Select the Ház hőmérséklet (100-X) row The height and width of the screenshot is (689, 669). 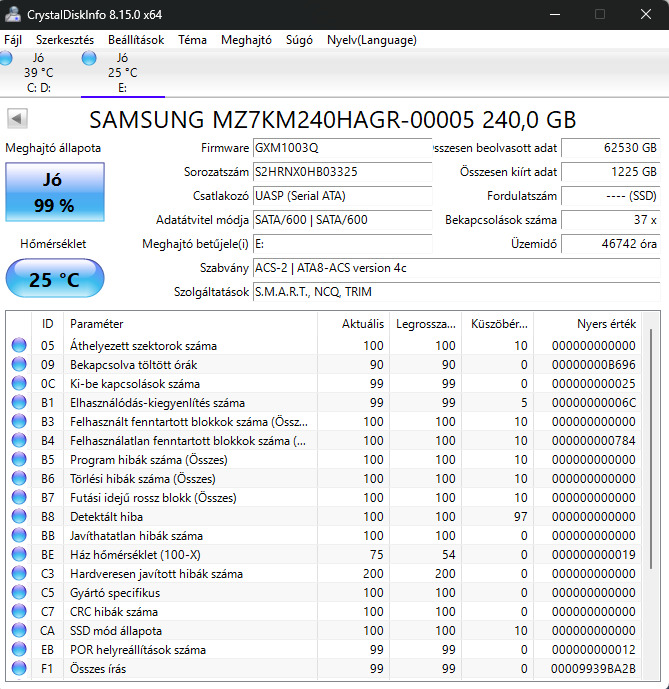coord(324,554)
